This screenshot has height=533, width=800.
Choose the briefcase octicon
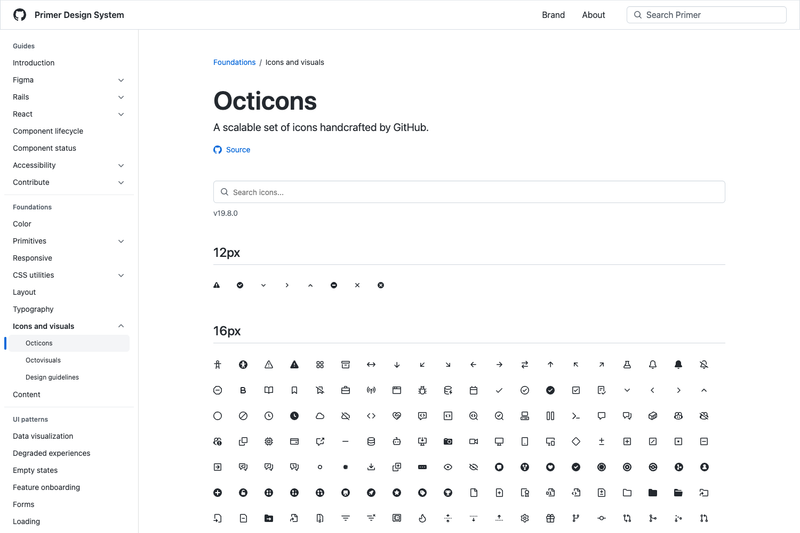(x=345, y=390)
